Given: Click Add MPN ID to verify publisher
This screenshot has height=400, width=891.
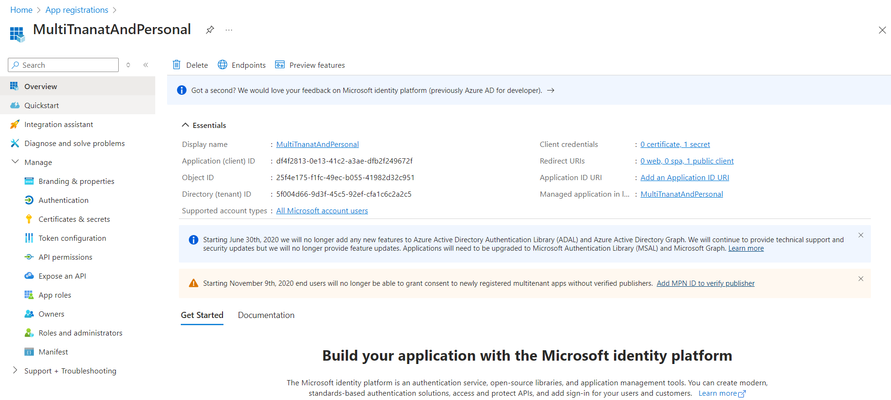Looking at the screenshot, I should [705, 283].
